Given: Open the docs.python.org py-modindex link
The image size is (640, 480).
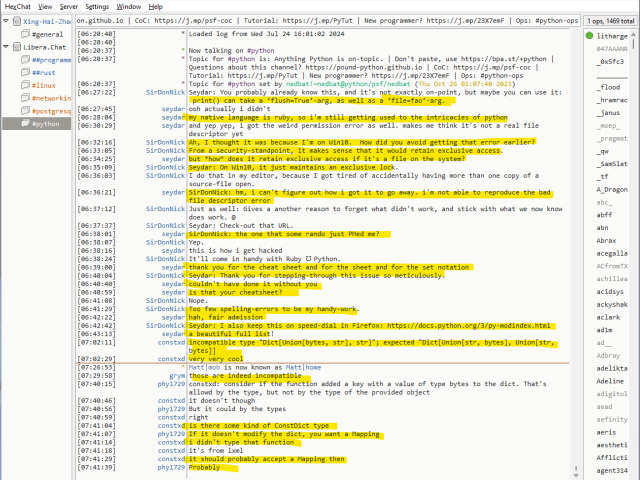Looking at the screenshot, I should pos(469,326).
